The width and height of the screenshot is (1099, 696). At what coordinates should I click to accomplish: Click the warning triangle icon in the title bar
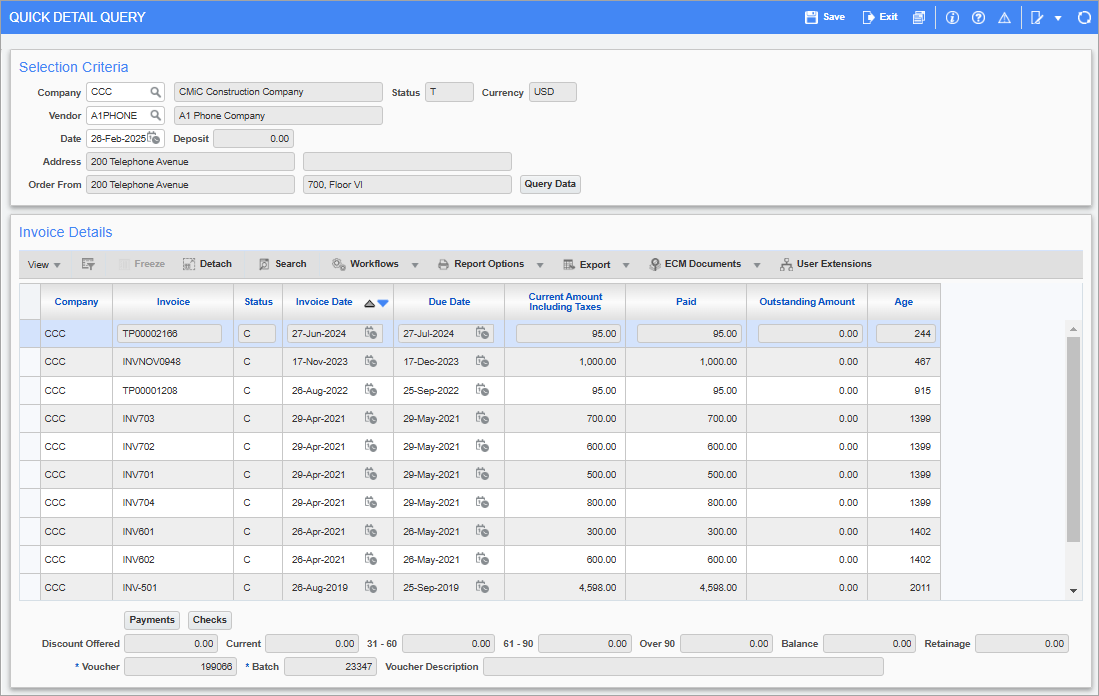[1004, 17]
